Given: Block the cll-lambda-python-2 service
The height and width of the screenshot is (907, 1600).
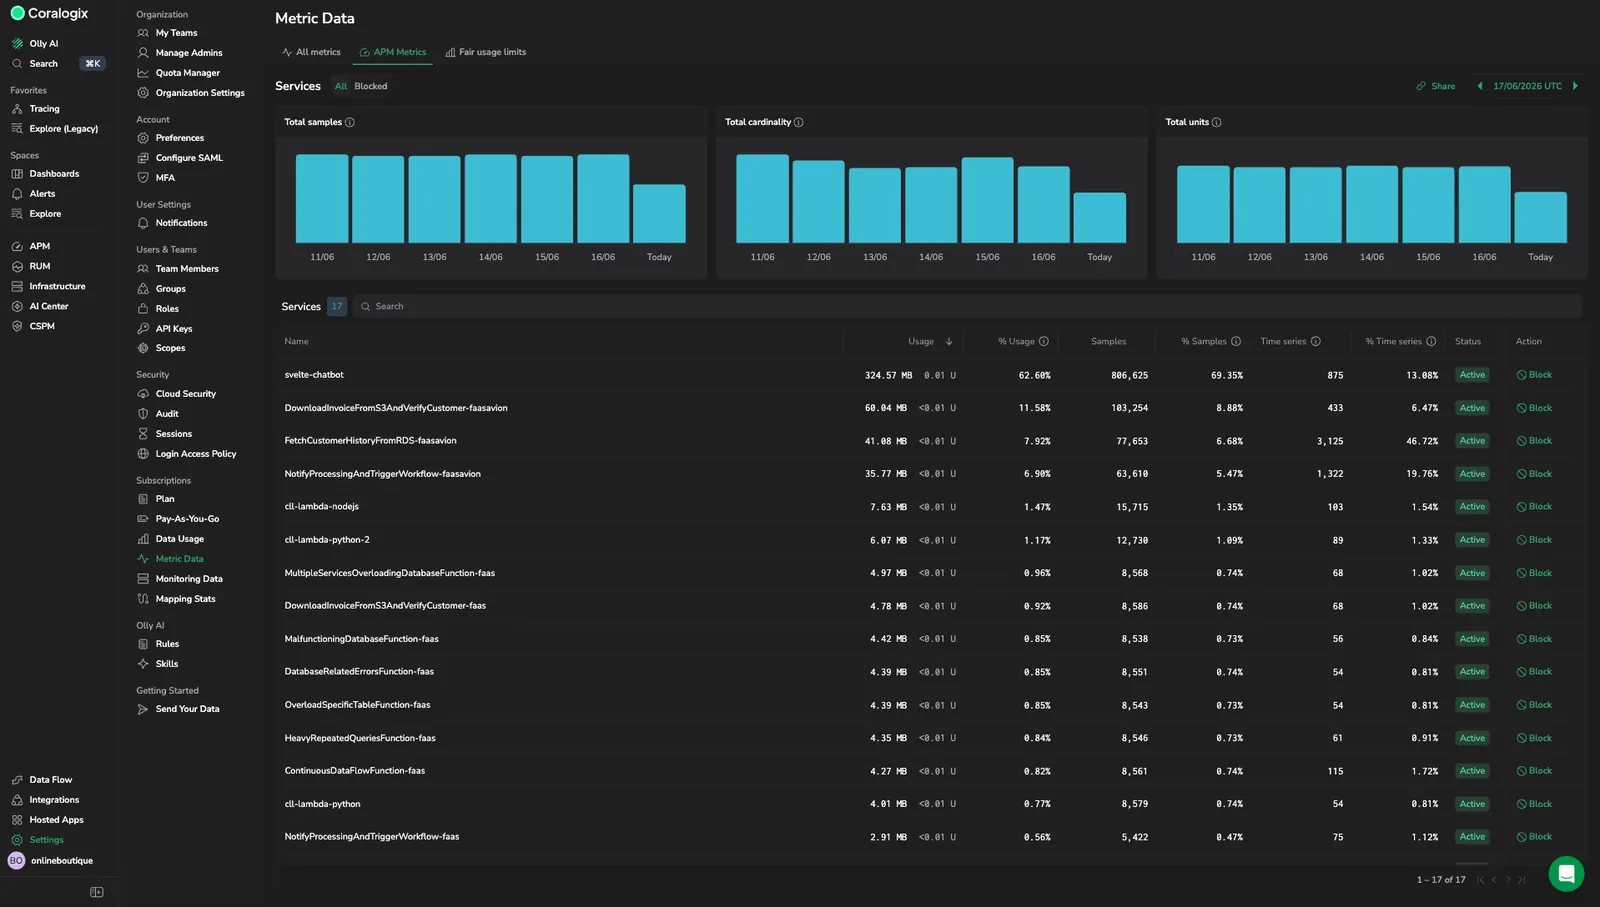Looking at the screenshot, I should (1534, 539).
